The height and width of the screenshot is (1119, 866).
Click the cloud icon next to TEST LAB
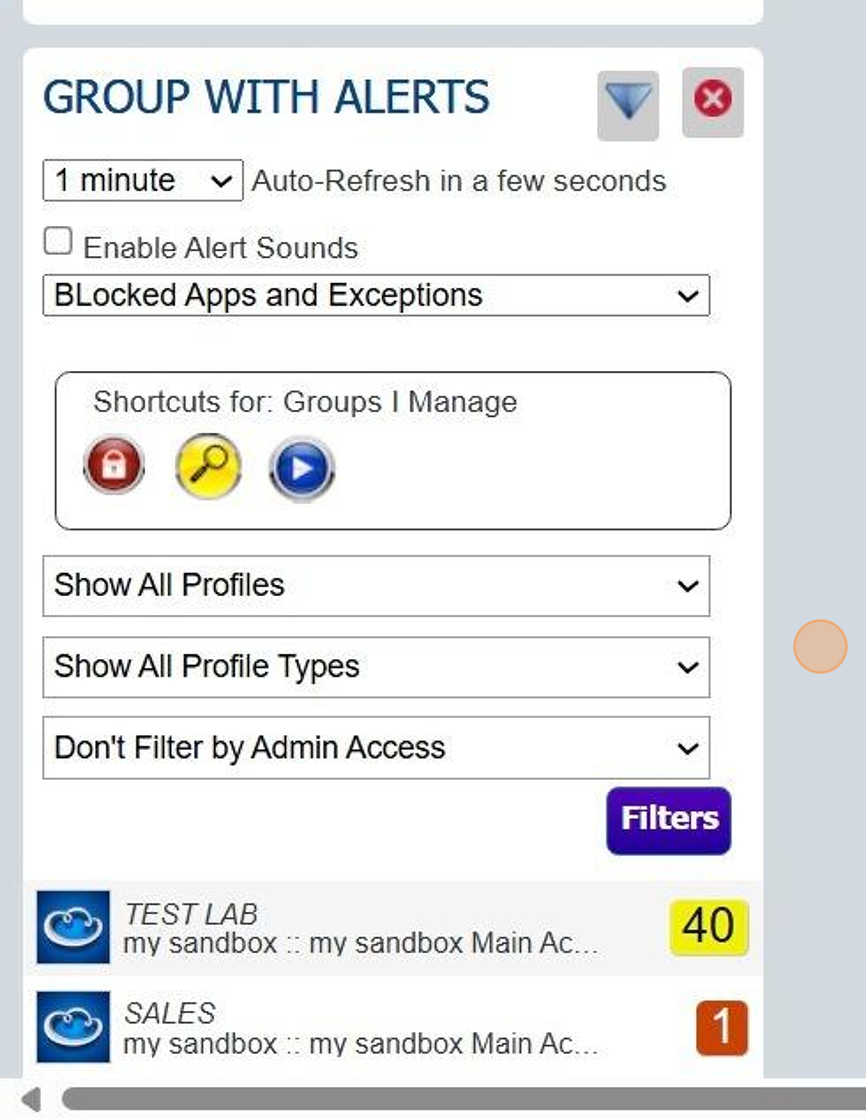point(72,927)
